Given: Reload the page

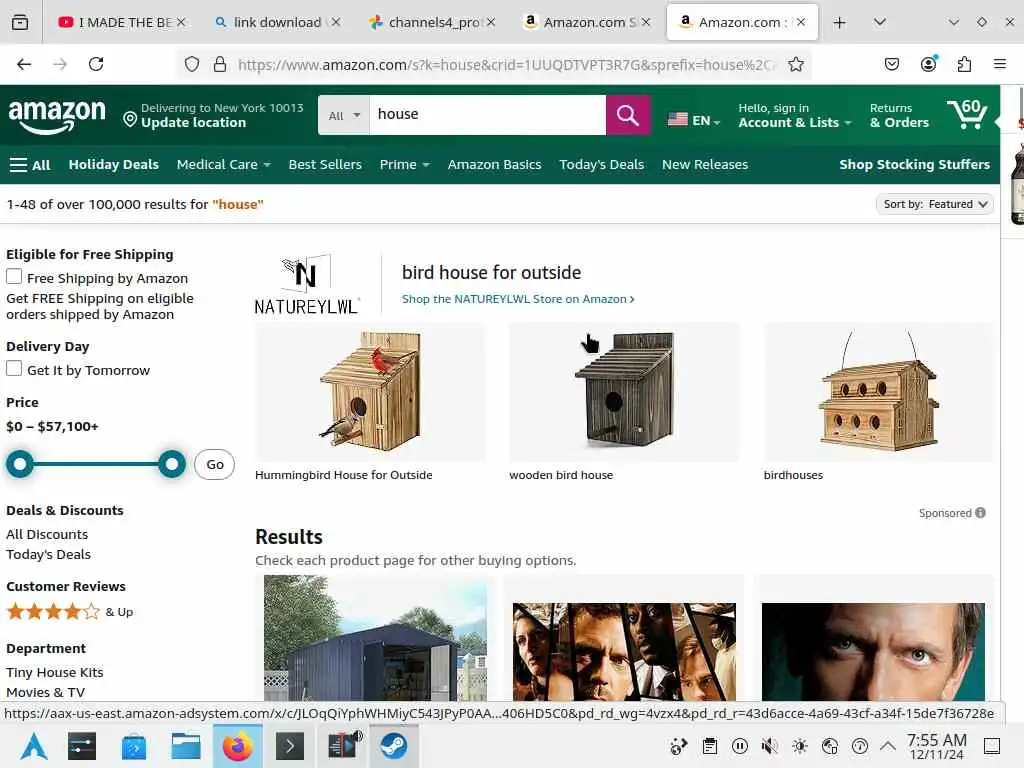Looking at the screenshot, I should coord(96,64).
